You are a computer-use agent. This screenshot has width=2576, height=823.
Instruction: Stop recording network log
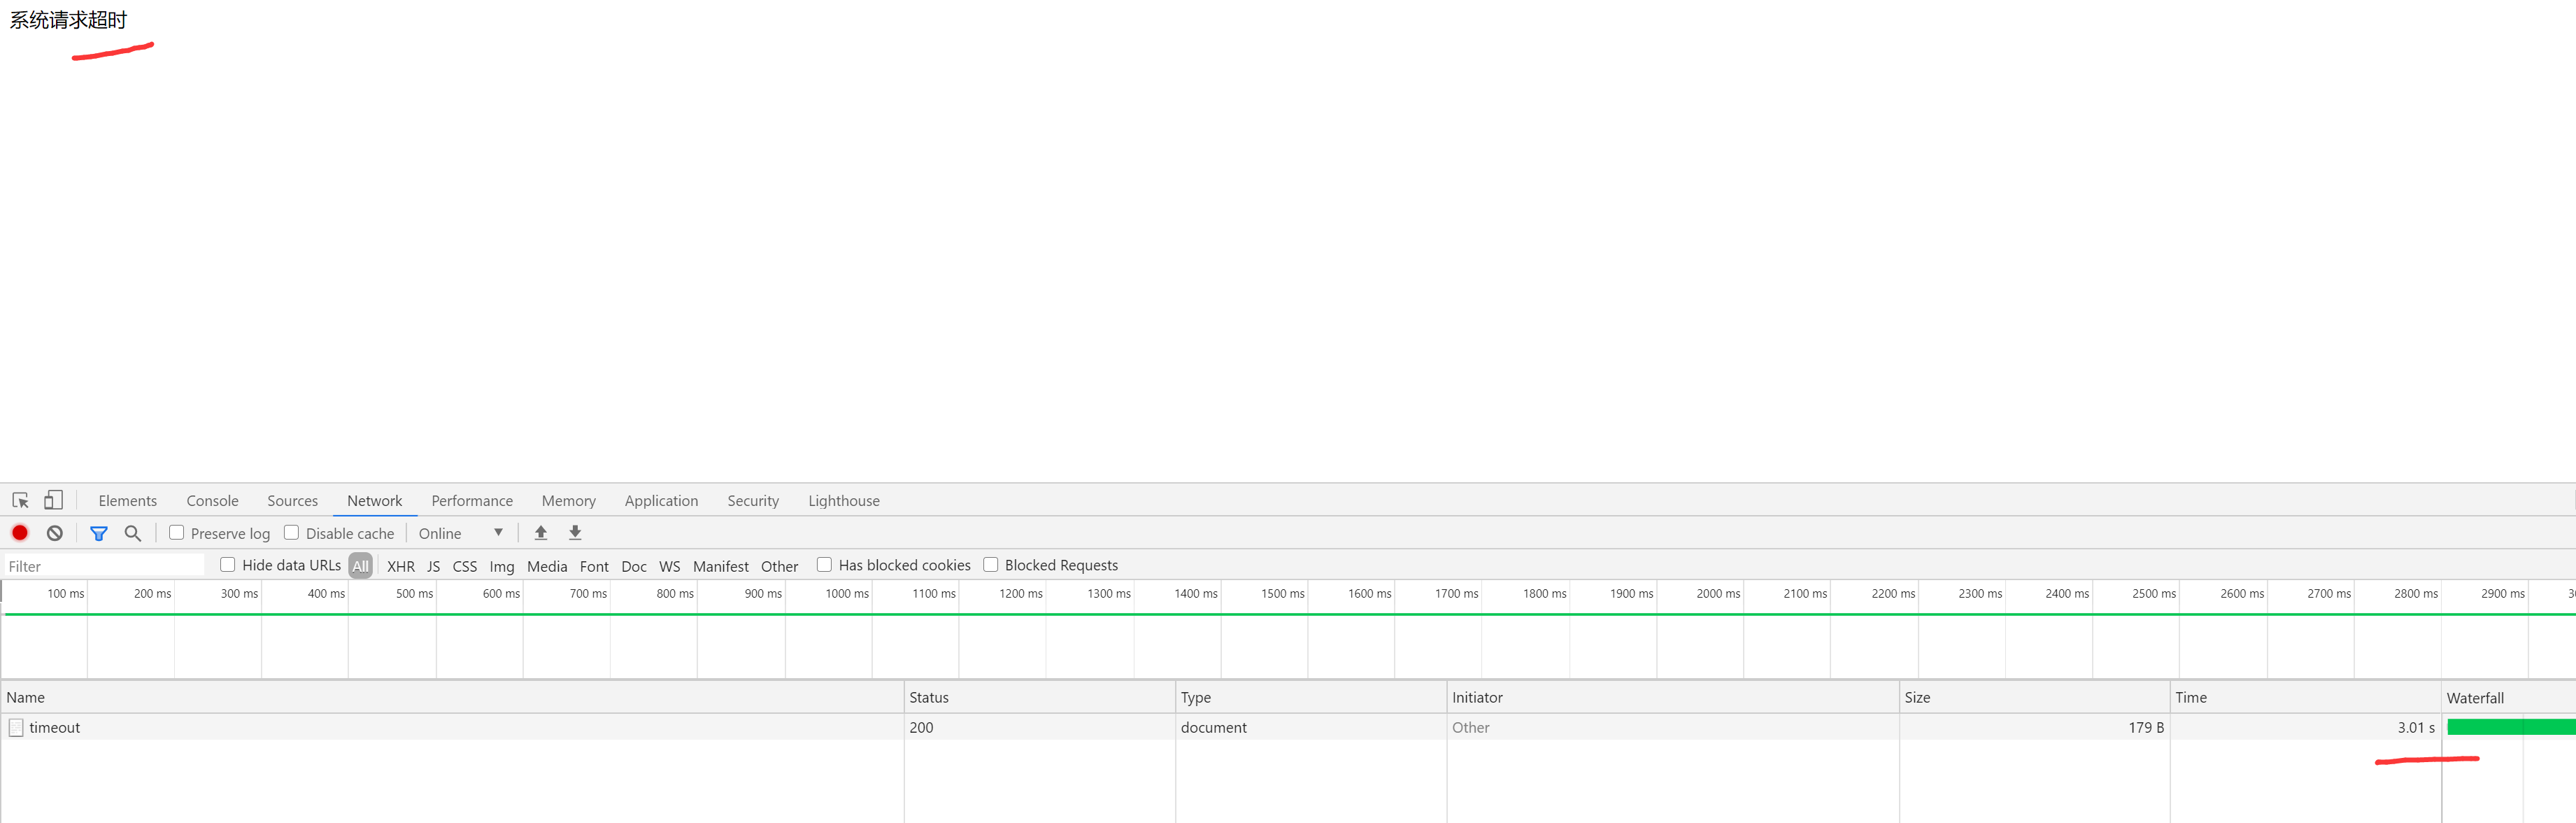tap(20, 533)
